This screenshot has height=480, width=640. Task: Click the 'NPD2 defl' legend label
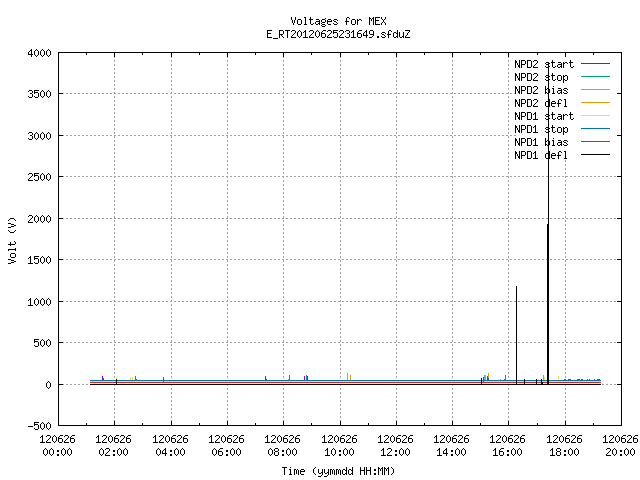[x=541, y=103]
